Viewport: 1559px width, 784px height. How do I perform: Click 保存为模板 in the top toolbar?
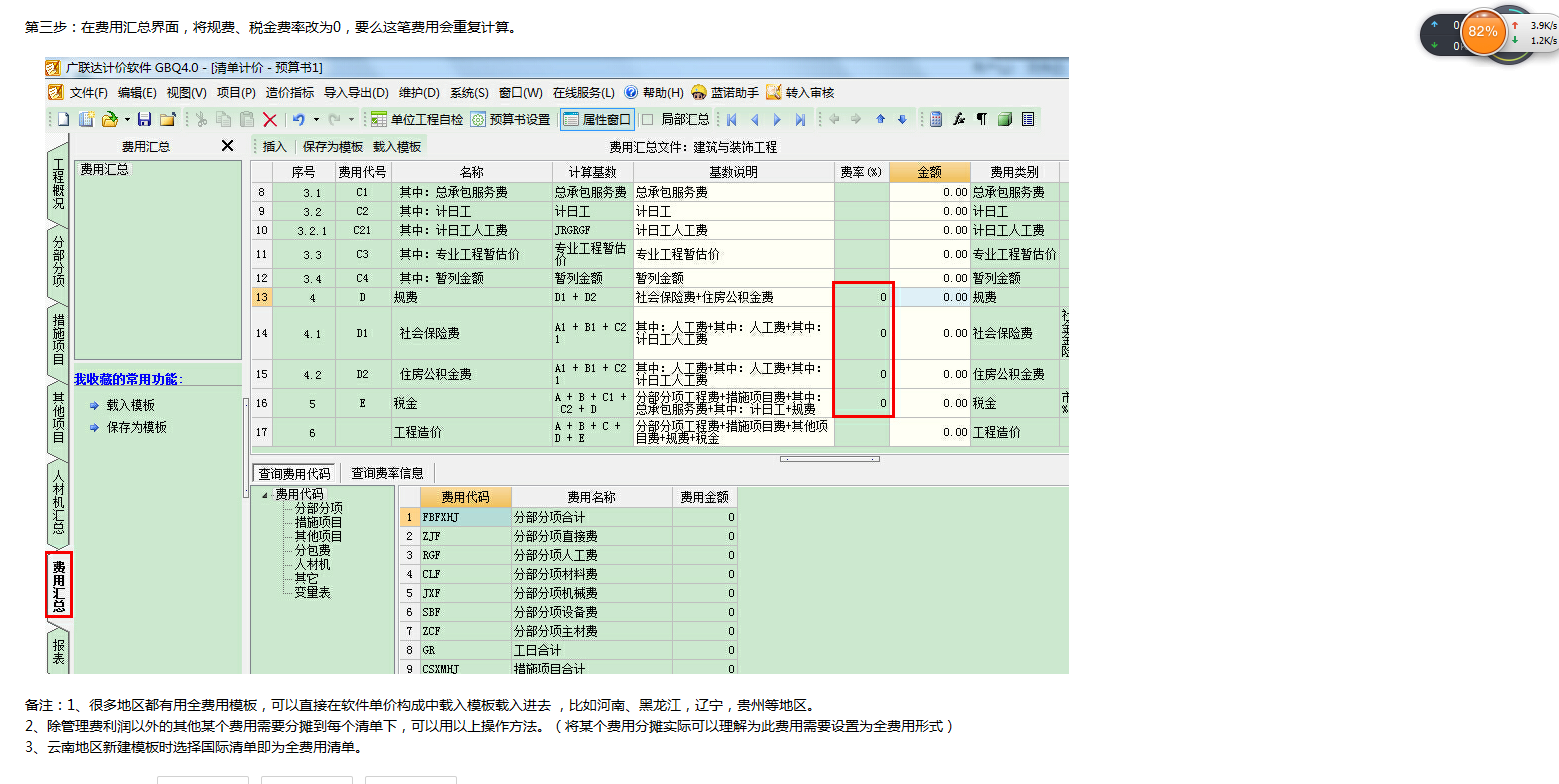pyautogui.click(x=333, y=146)
